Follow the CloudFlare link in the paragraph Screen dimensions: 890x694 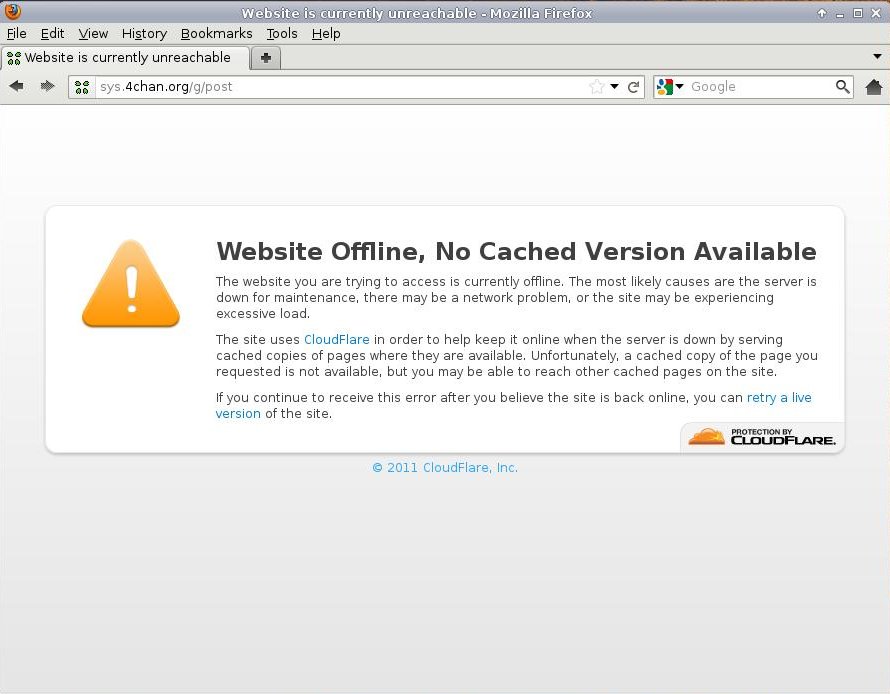tap(337, 339)
